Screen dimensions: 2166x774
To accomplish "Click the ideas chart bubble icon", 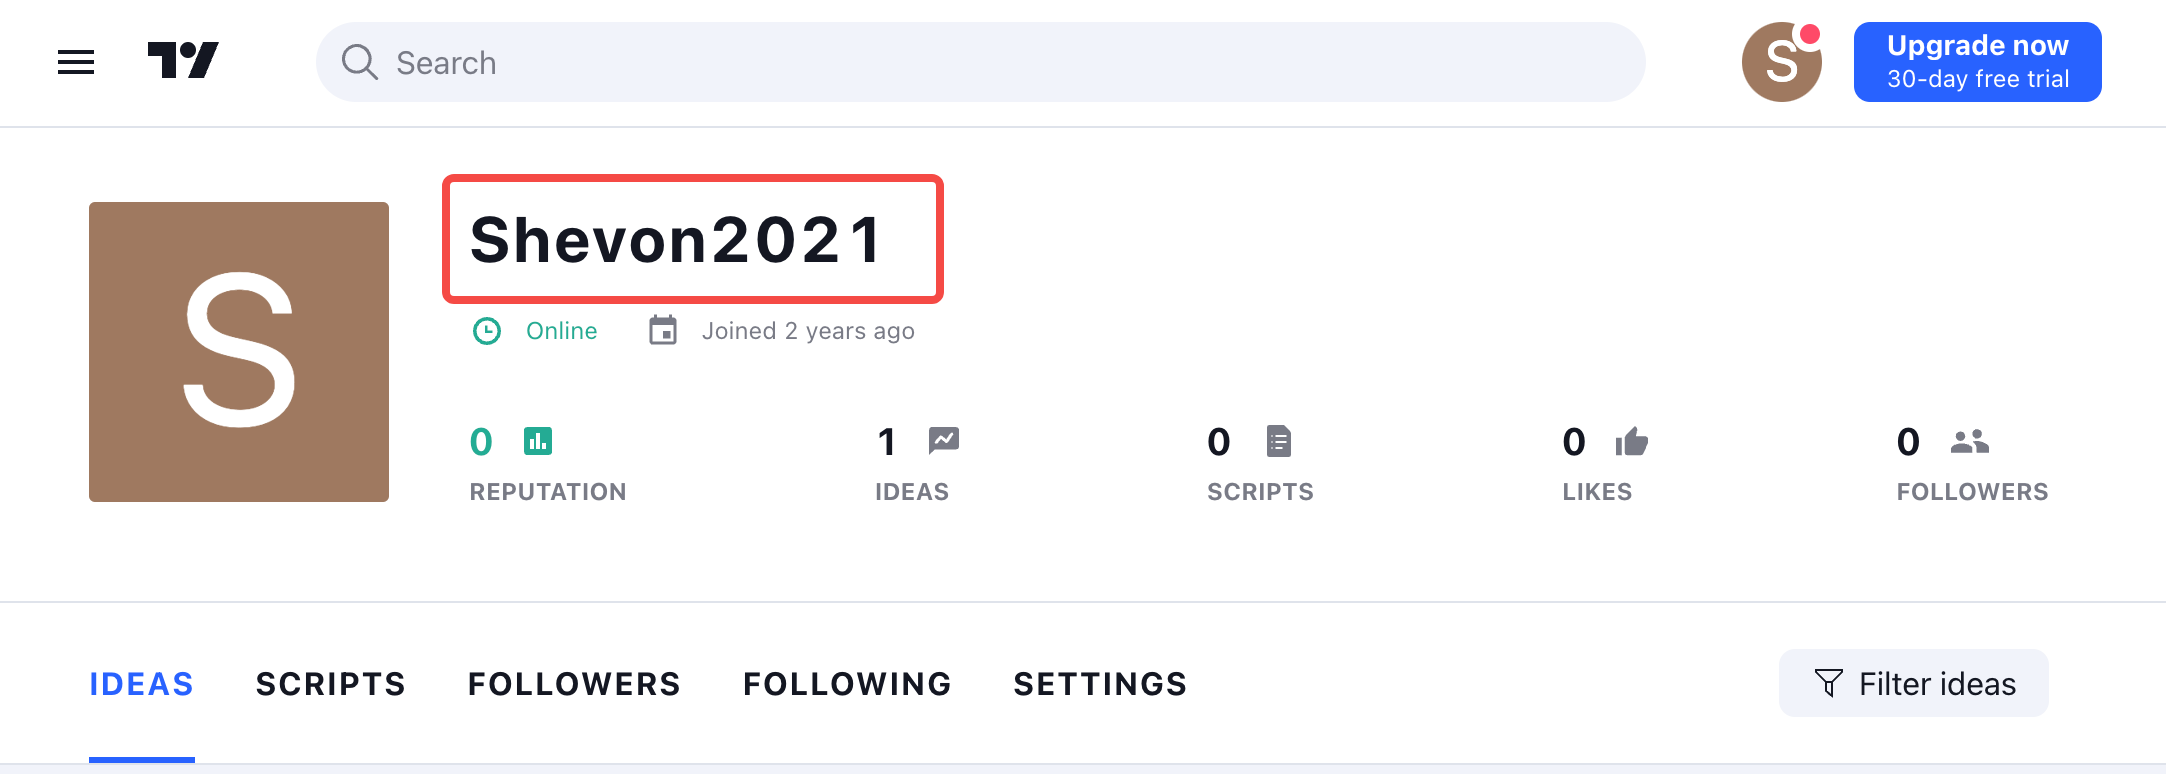I will [943, 441].
